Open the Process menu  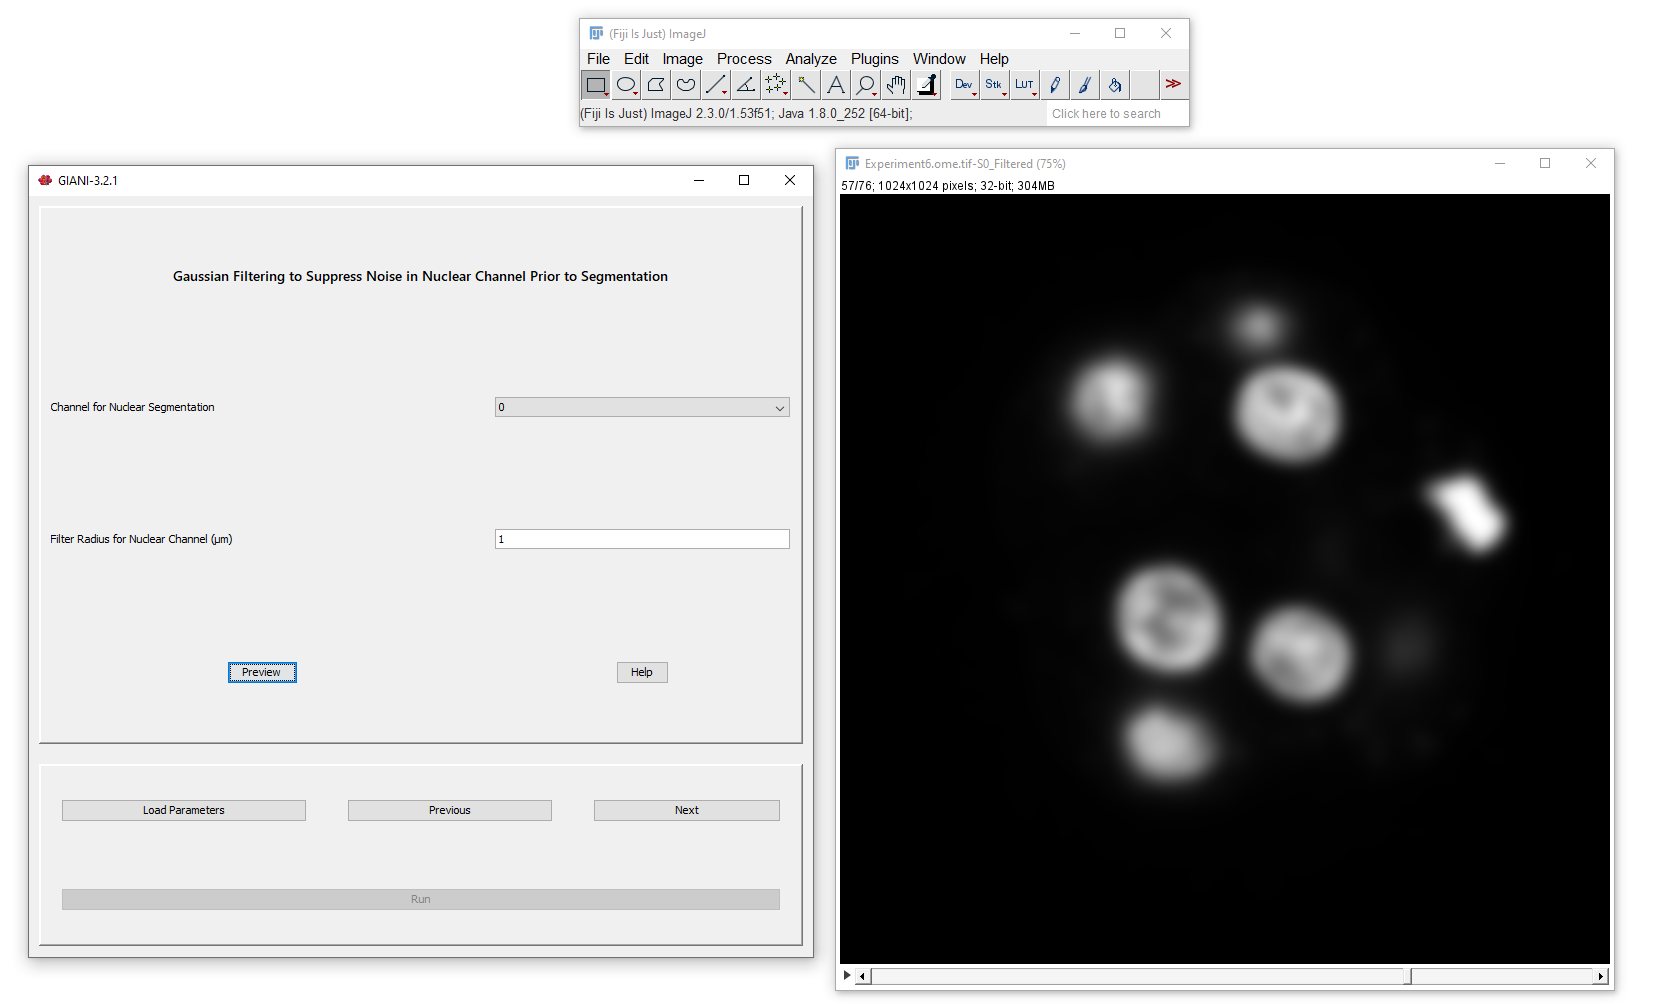(x=744, y=59)
